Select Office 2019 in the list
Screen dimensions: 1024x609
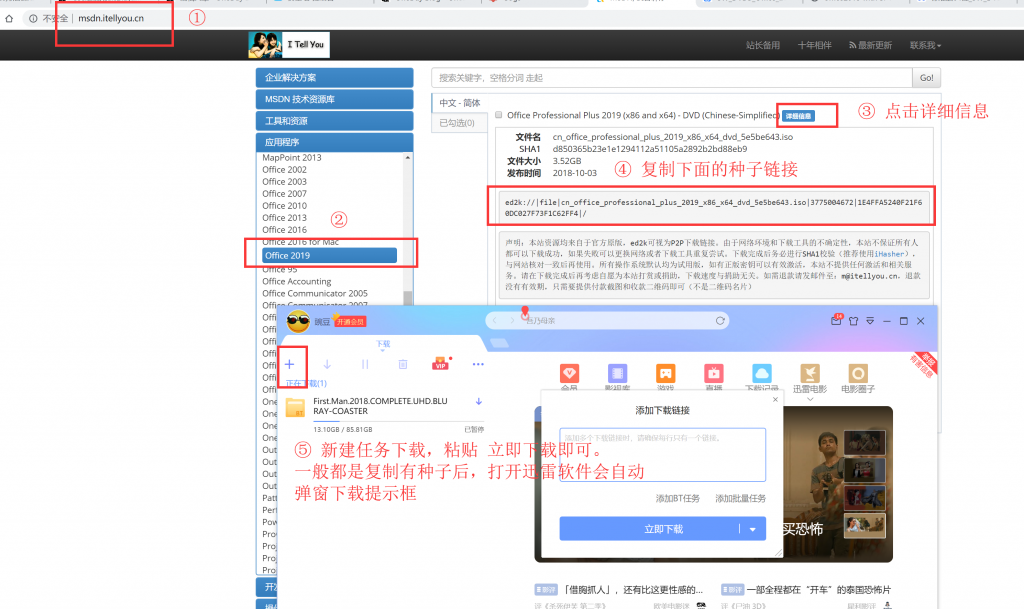329,255
